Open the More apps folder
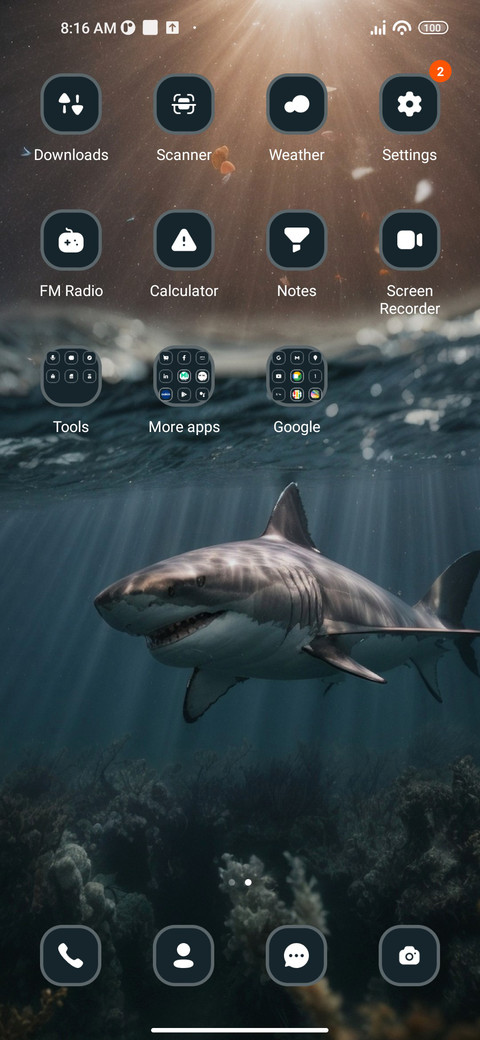The height and width of the screenshot is (1040, 480). [184, 376]
